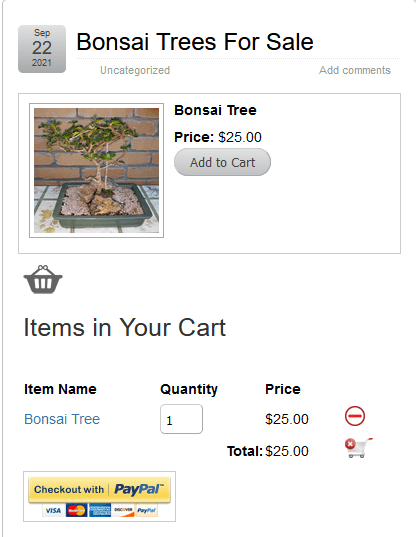416x537 pixels.
Task: Open the bonsai tree product photo
Action: [97, 170]
